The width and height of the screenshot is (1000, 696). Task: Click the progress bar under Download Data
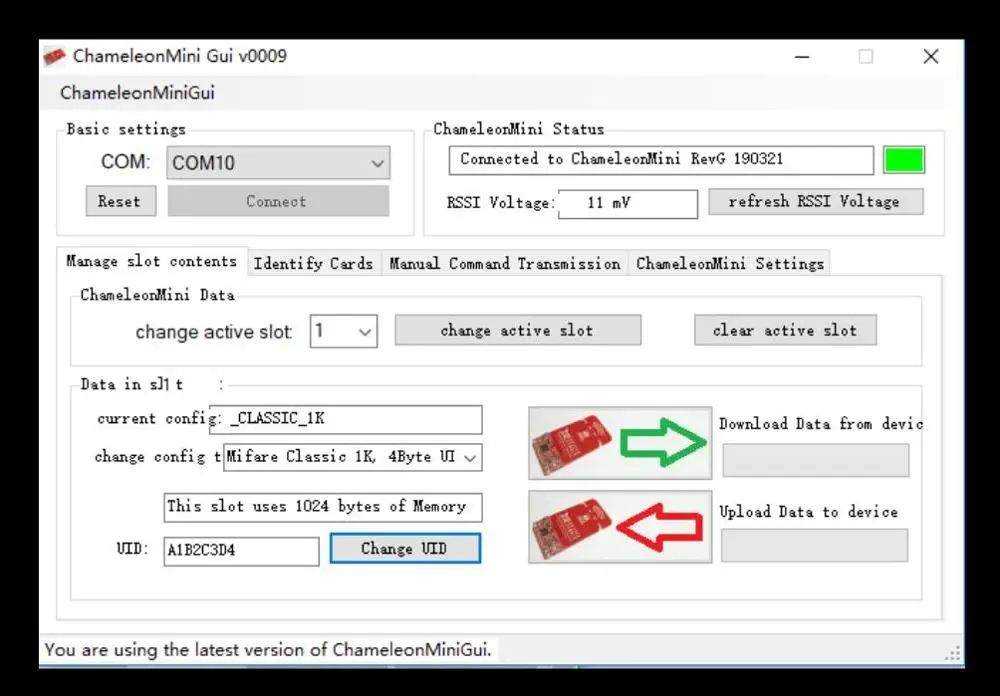pos(816,461)
